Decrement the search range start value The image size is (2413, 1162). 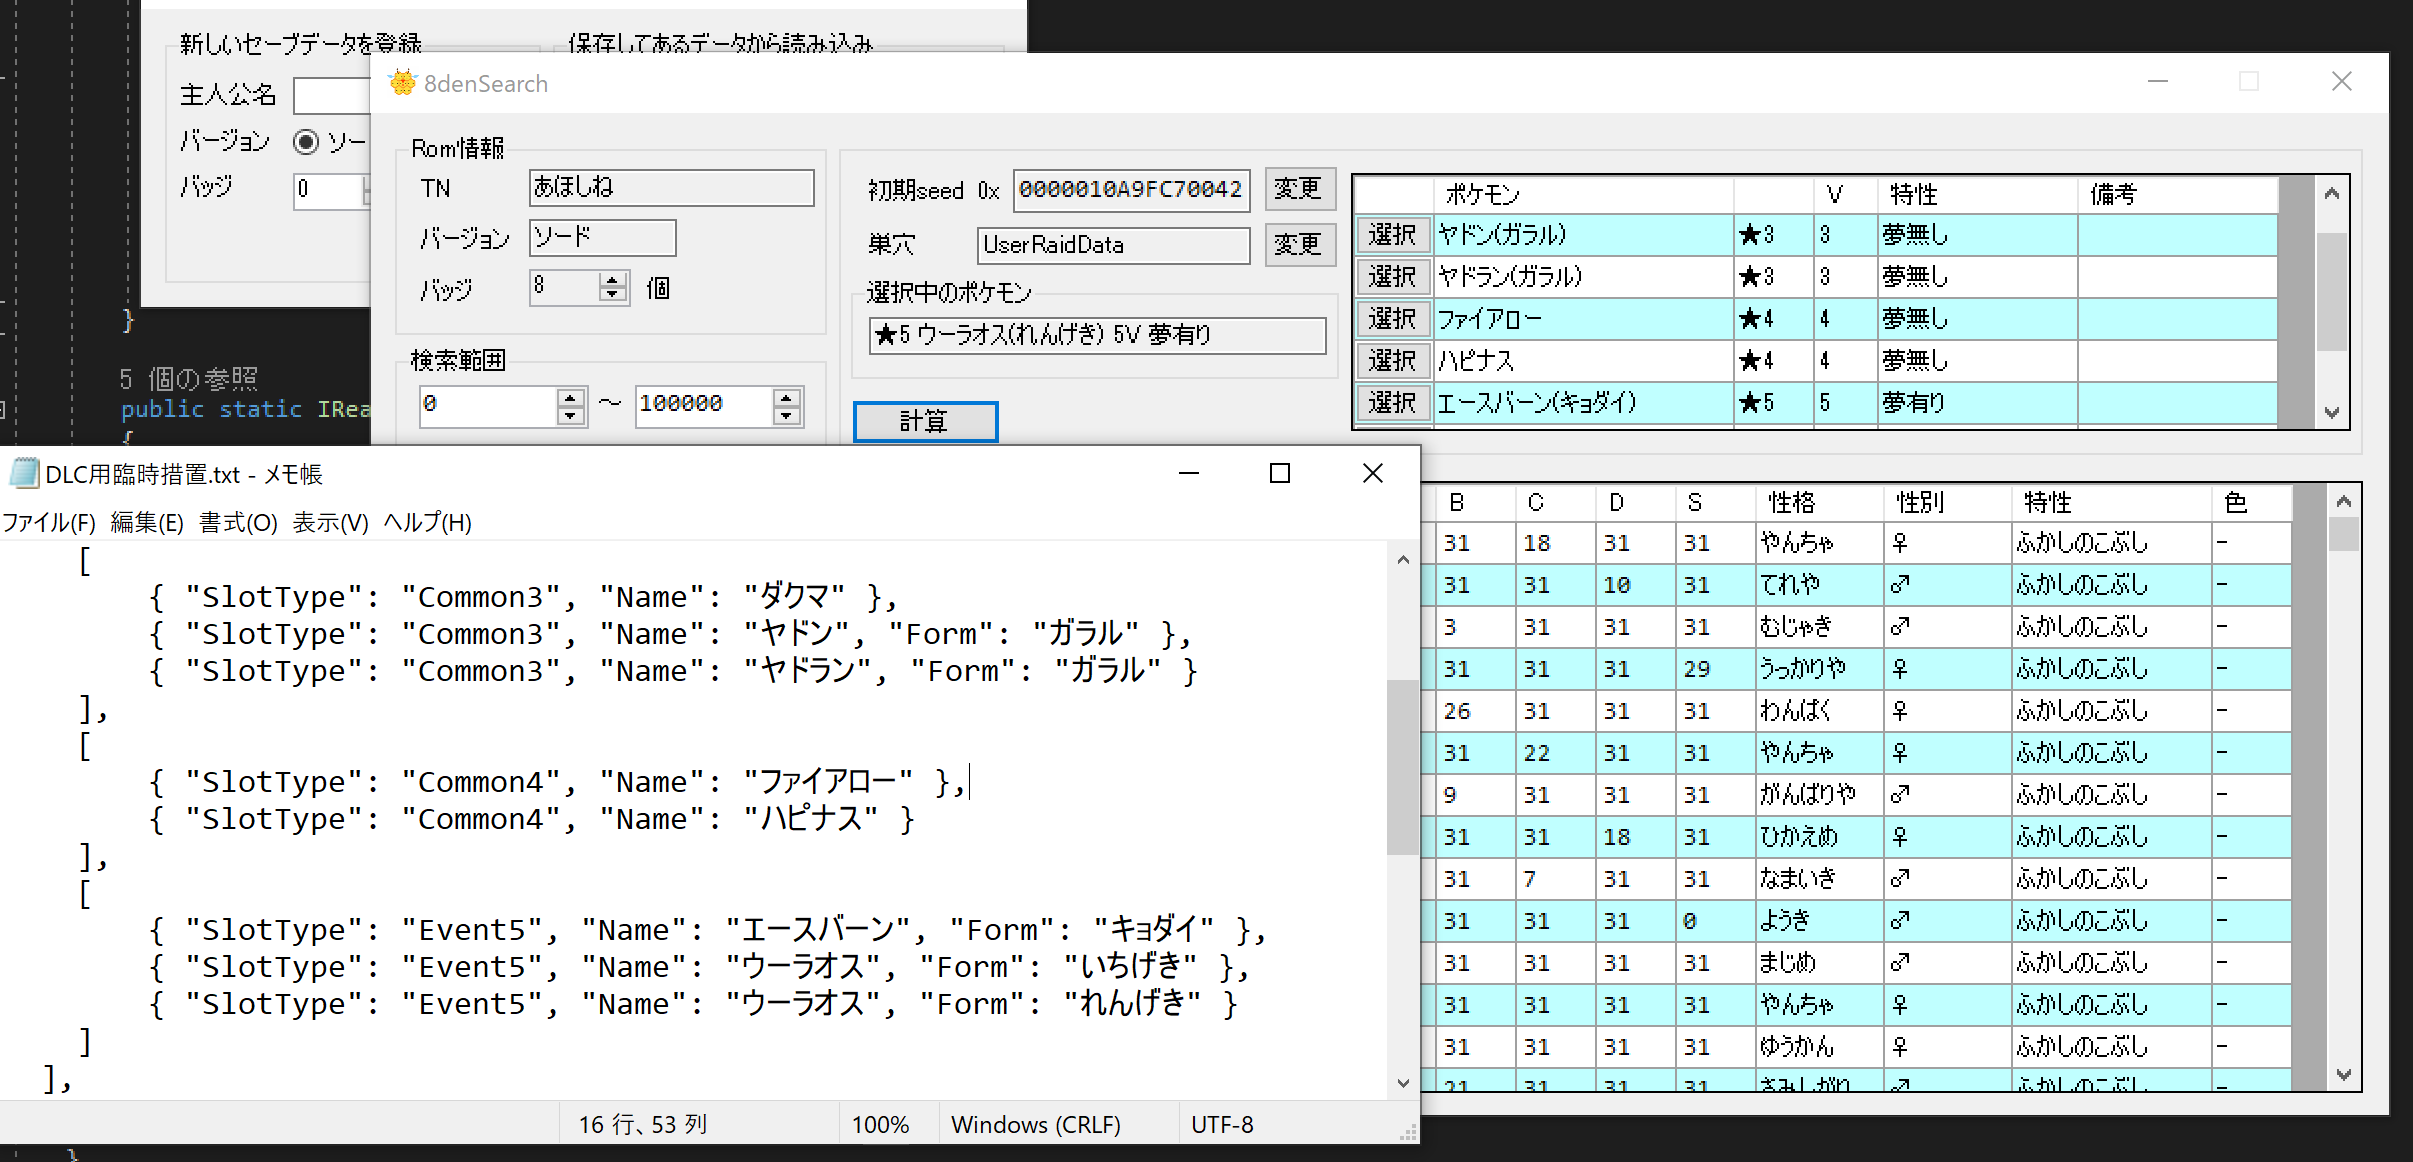pos(570,415)
